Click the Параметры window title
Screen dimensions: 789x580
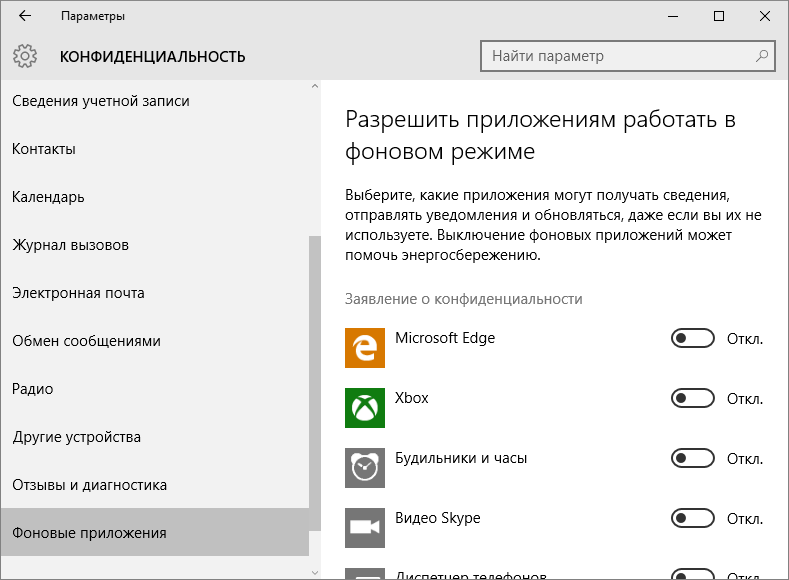(93, 16)
